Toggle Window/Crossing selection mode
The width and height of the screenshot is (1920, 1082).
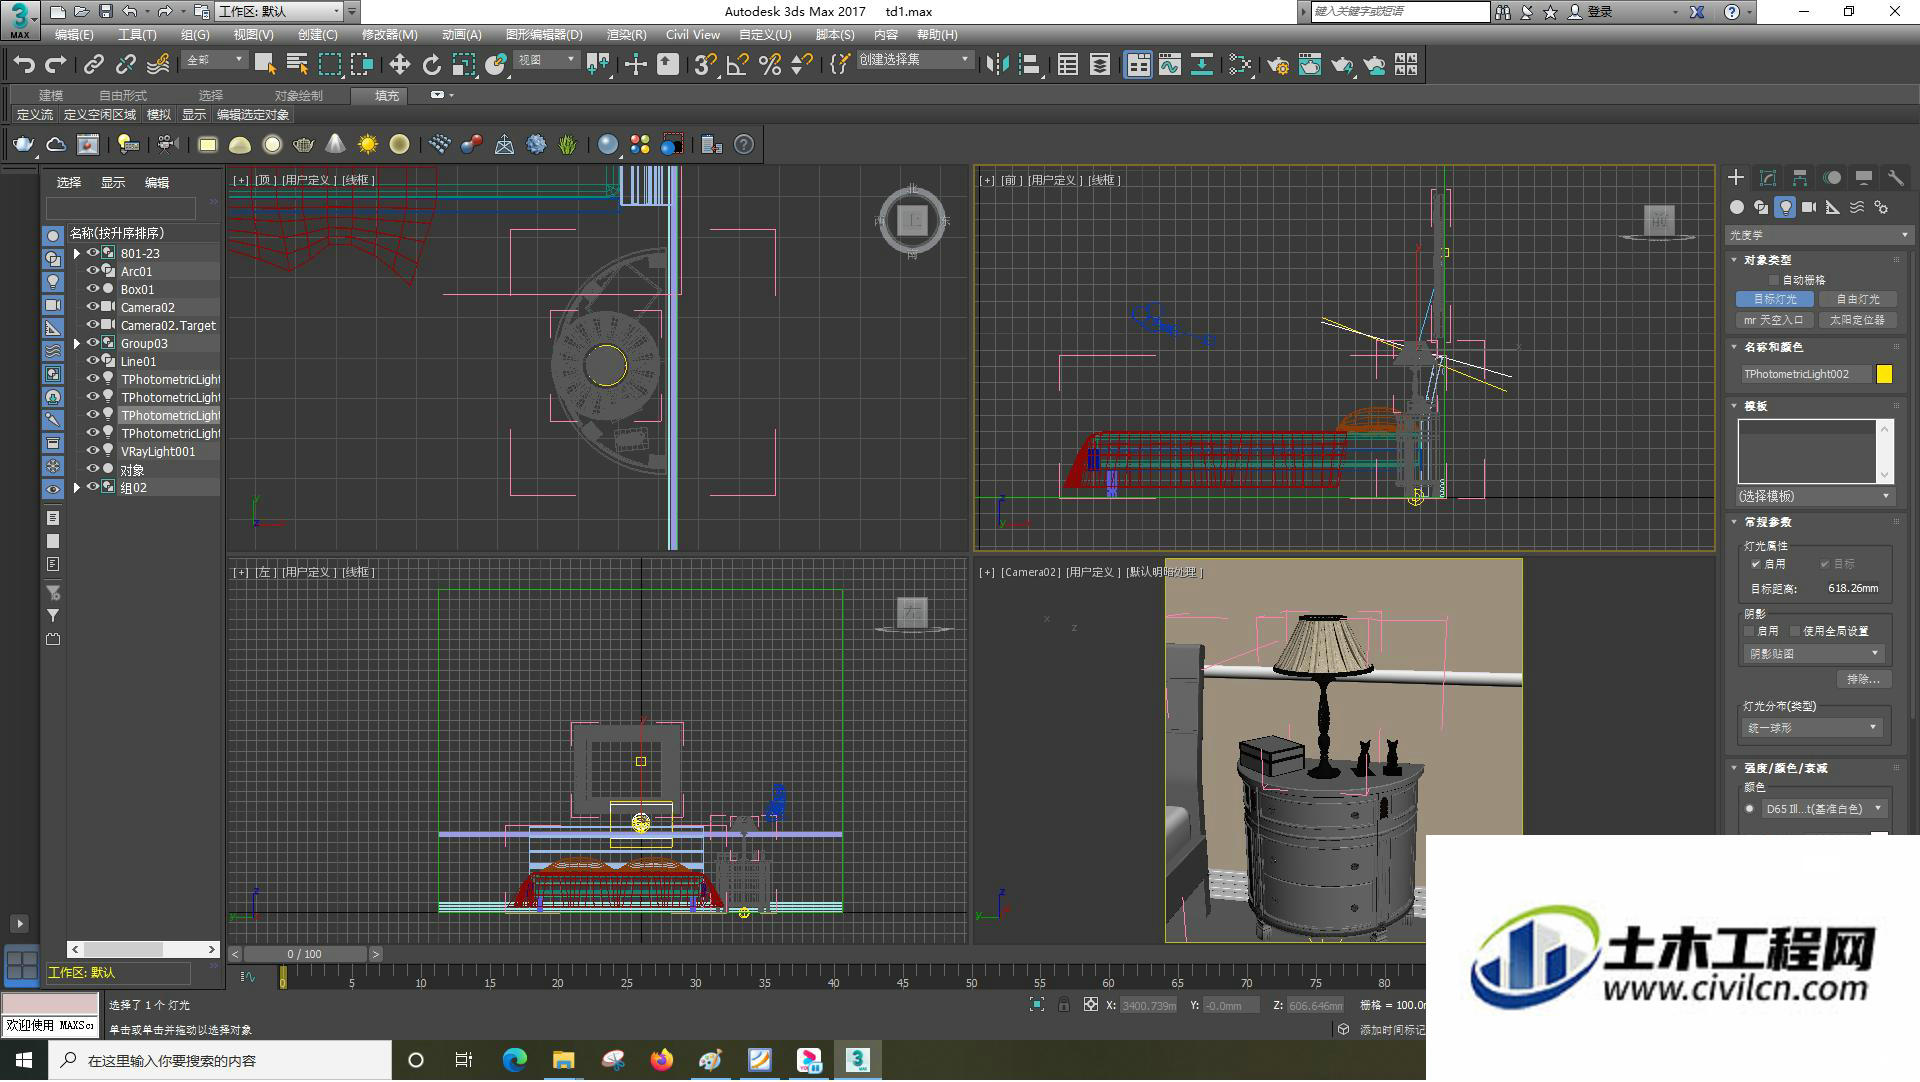[x=362, y=65]
